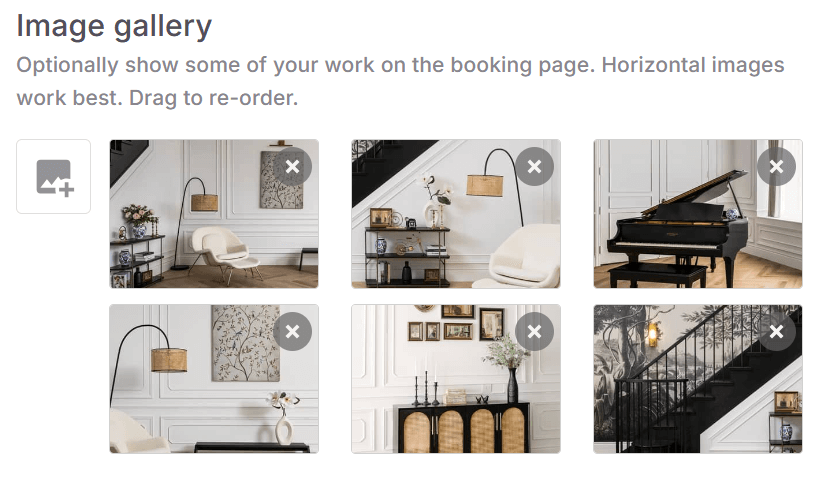Image resolution: width=830 pixels, height=479 pixels.
Task: Click the piano bench in the piano photo
Action: pos(656,275)
